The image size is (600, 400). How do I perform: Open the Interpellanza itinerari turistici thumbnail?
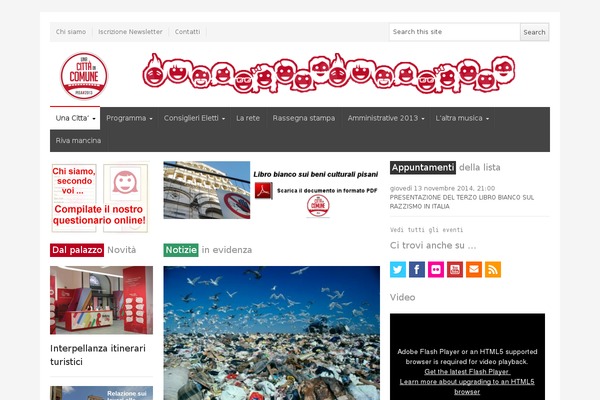(x=101, y=300)
